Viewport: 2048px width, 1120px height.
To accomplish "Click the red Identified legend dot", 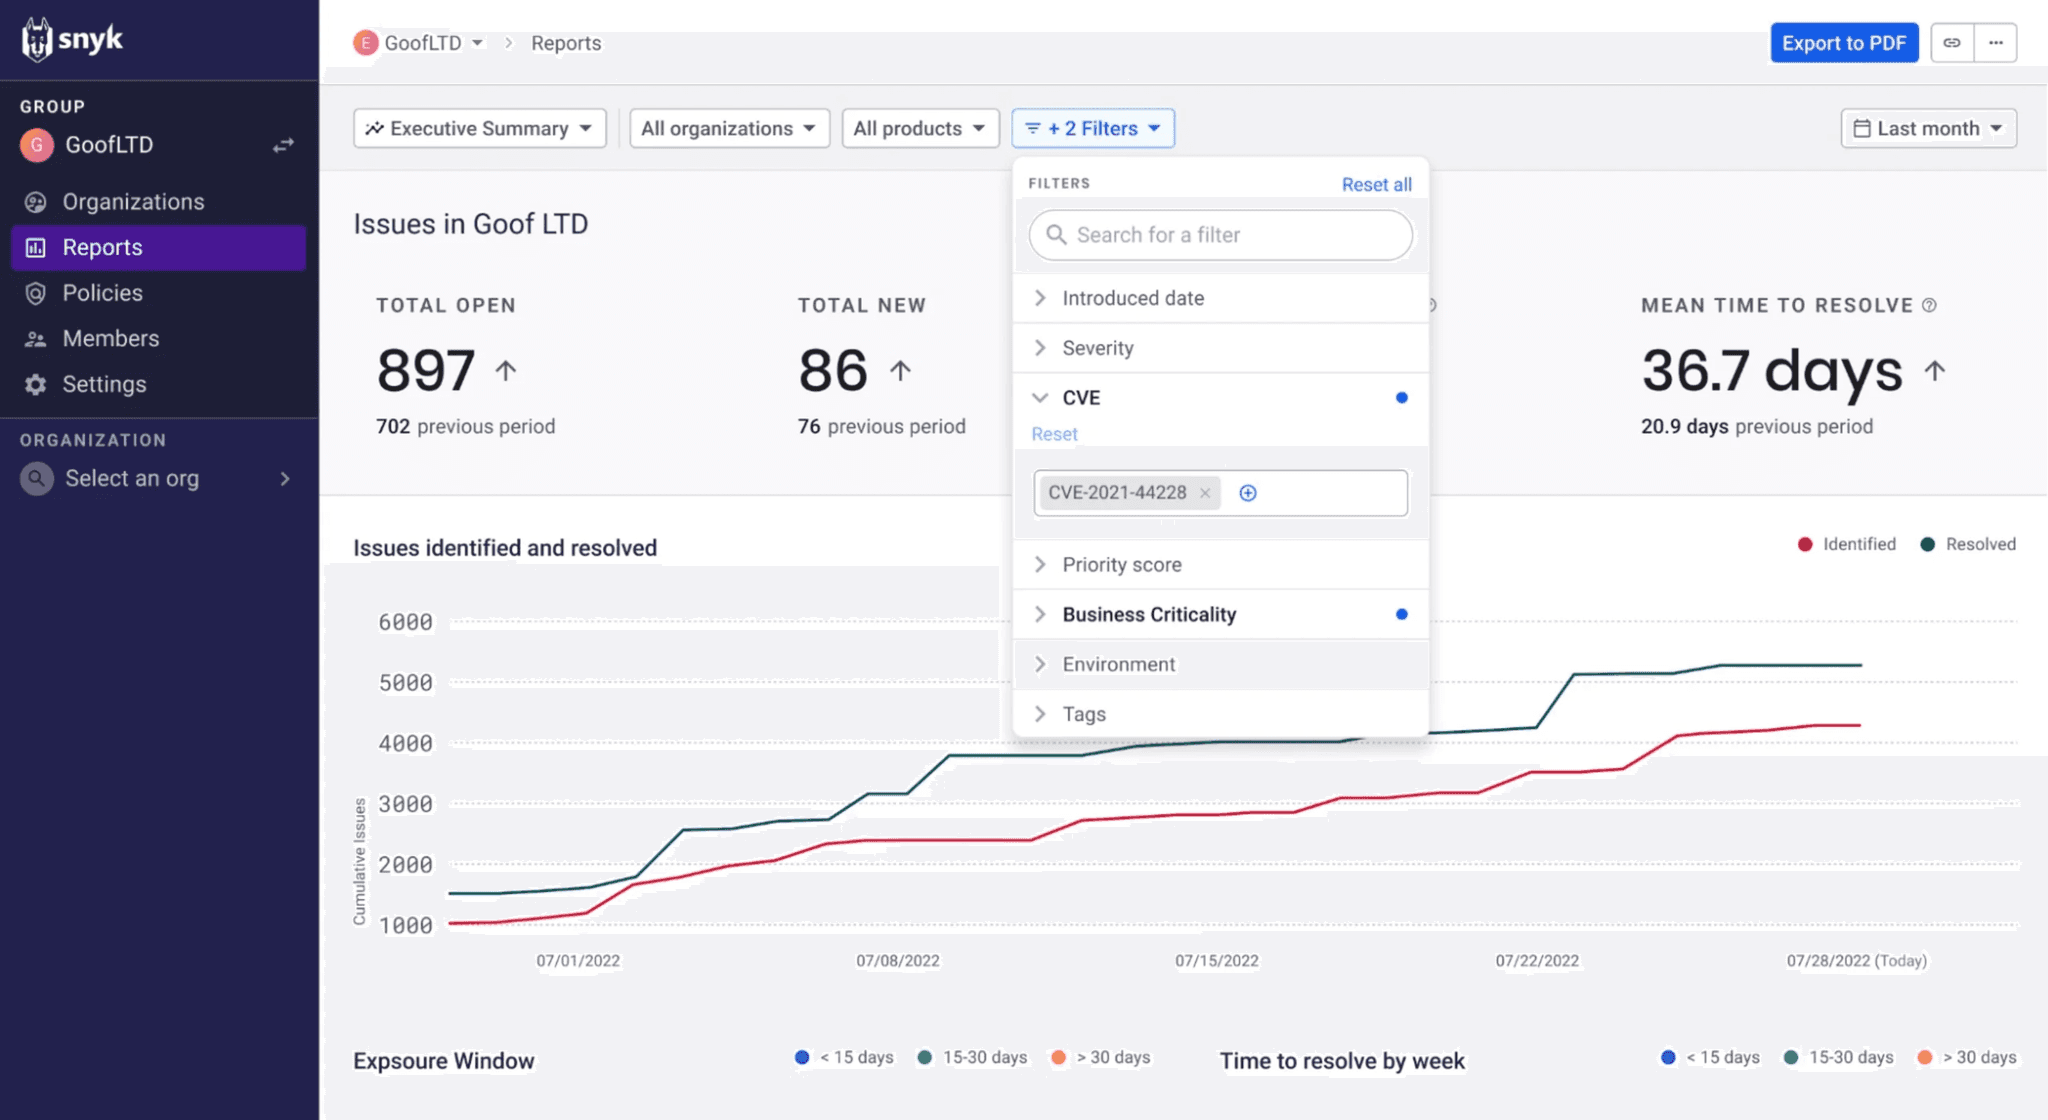I will point(1805,544).
